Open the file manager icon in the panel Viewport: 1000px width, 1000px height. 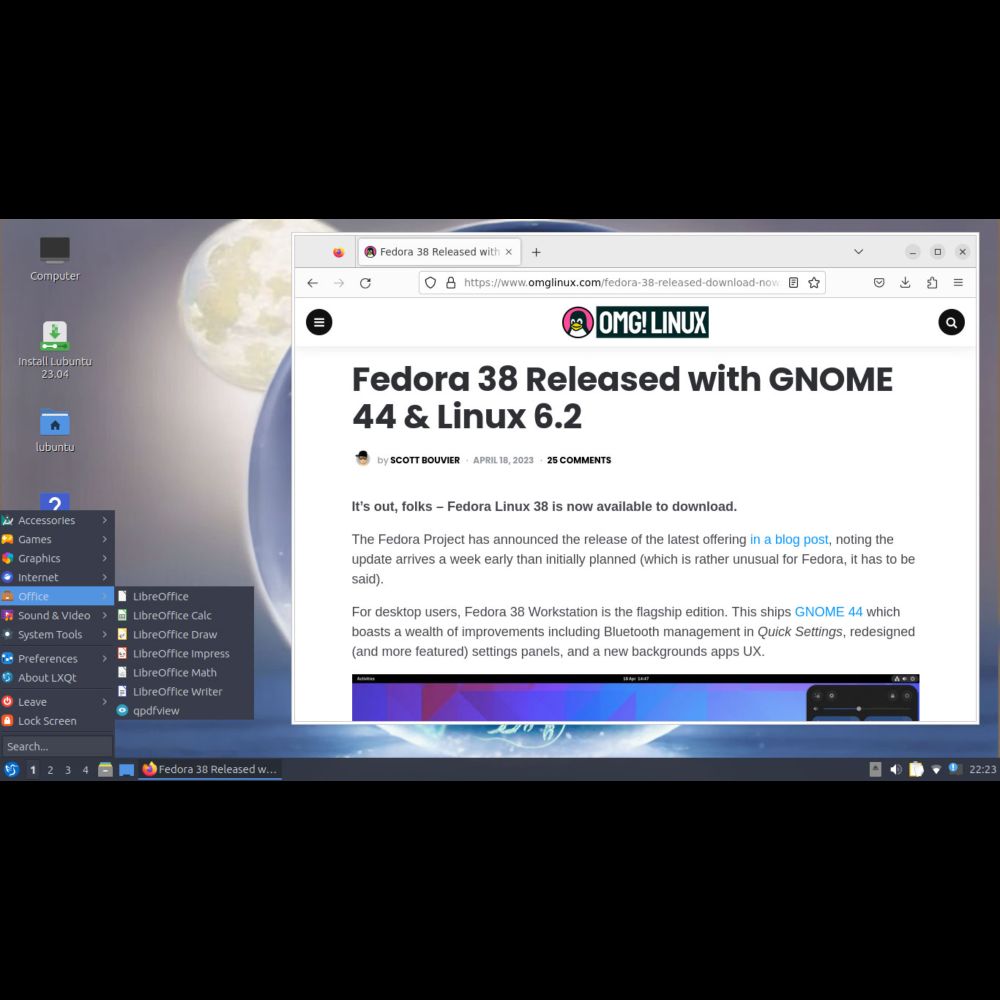click(105, 769)
